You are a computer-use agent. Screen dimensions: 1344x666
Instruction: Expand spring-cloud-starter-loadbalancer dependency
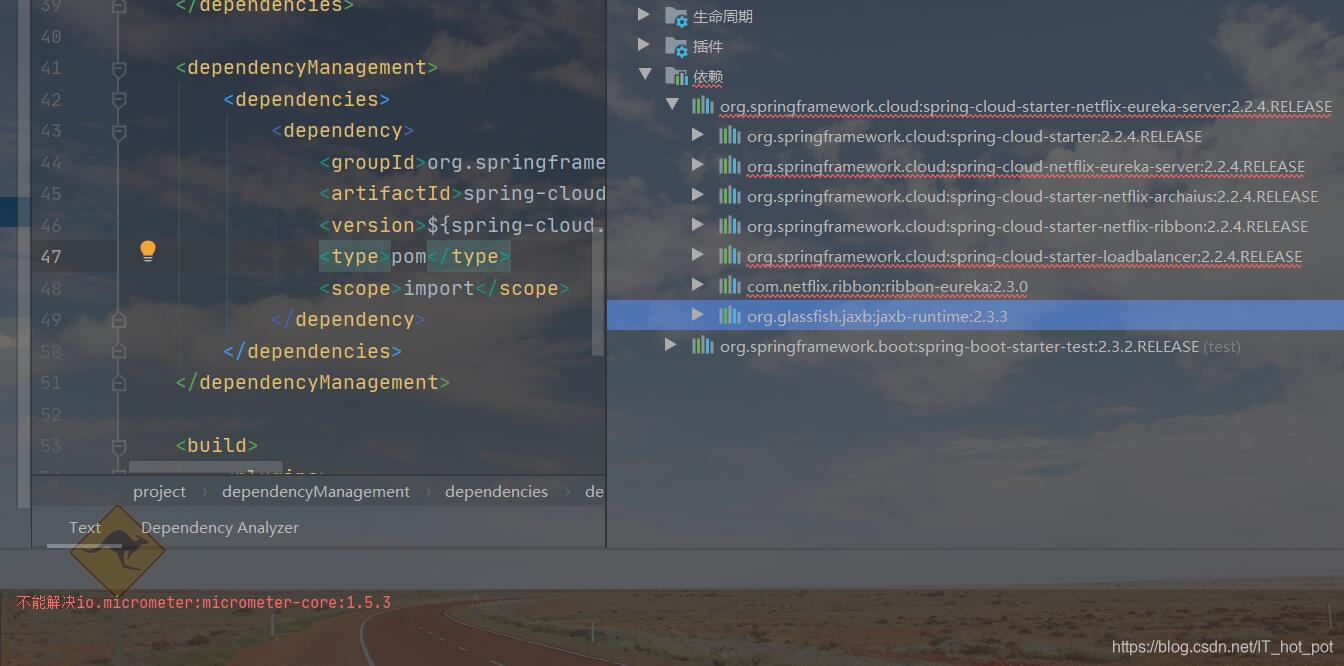click(x=698, y=255)
